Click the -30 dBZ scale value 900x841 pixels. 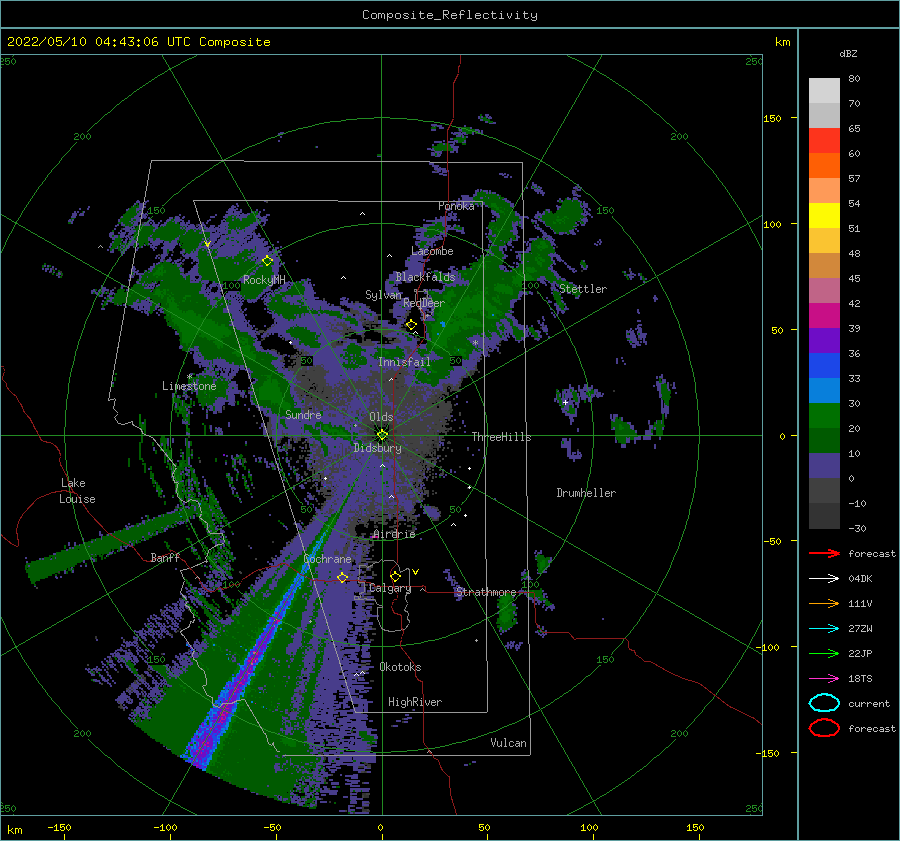[x=857, y=528]
